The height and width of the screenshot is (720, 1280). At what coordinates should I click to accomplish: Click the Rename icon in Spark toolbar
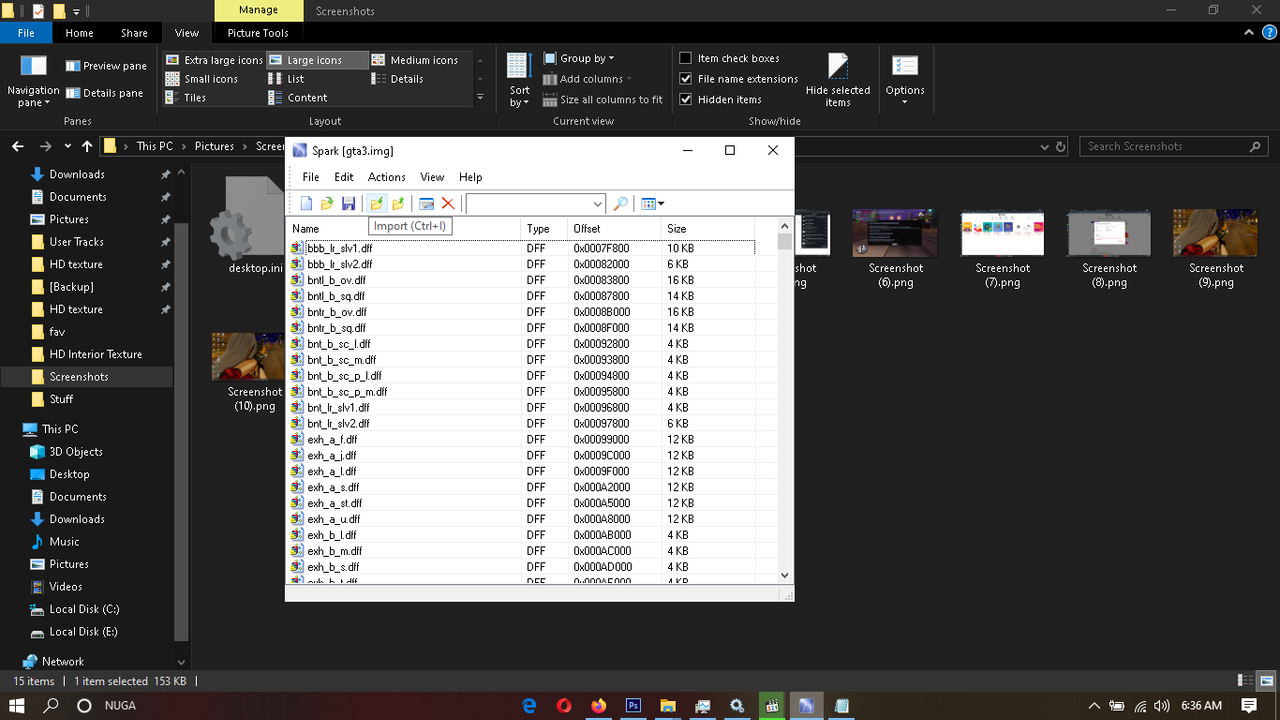coord(427,204)
